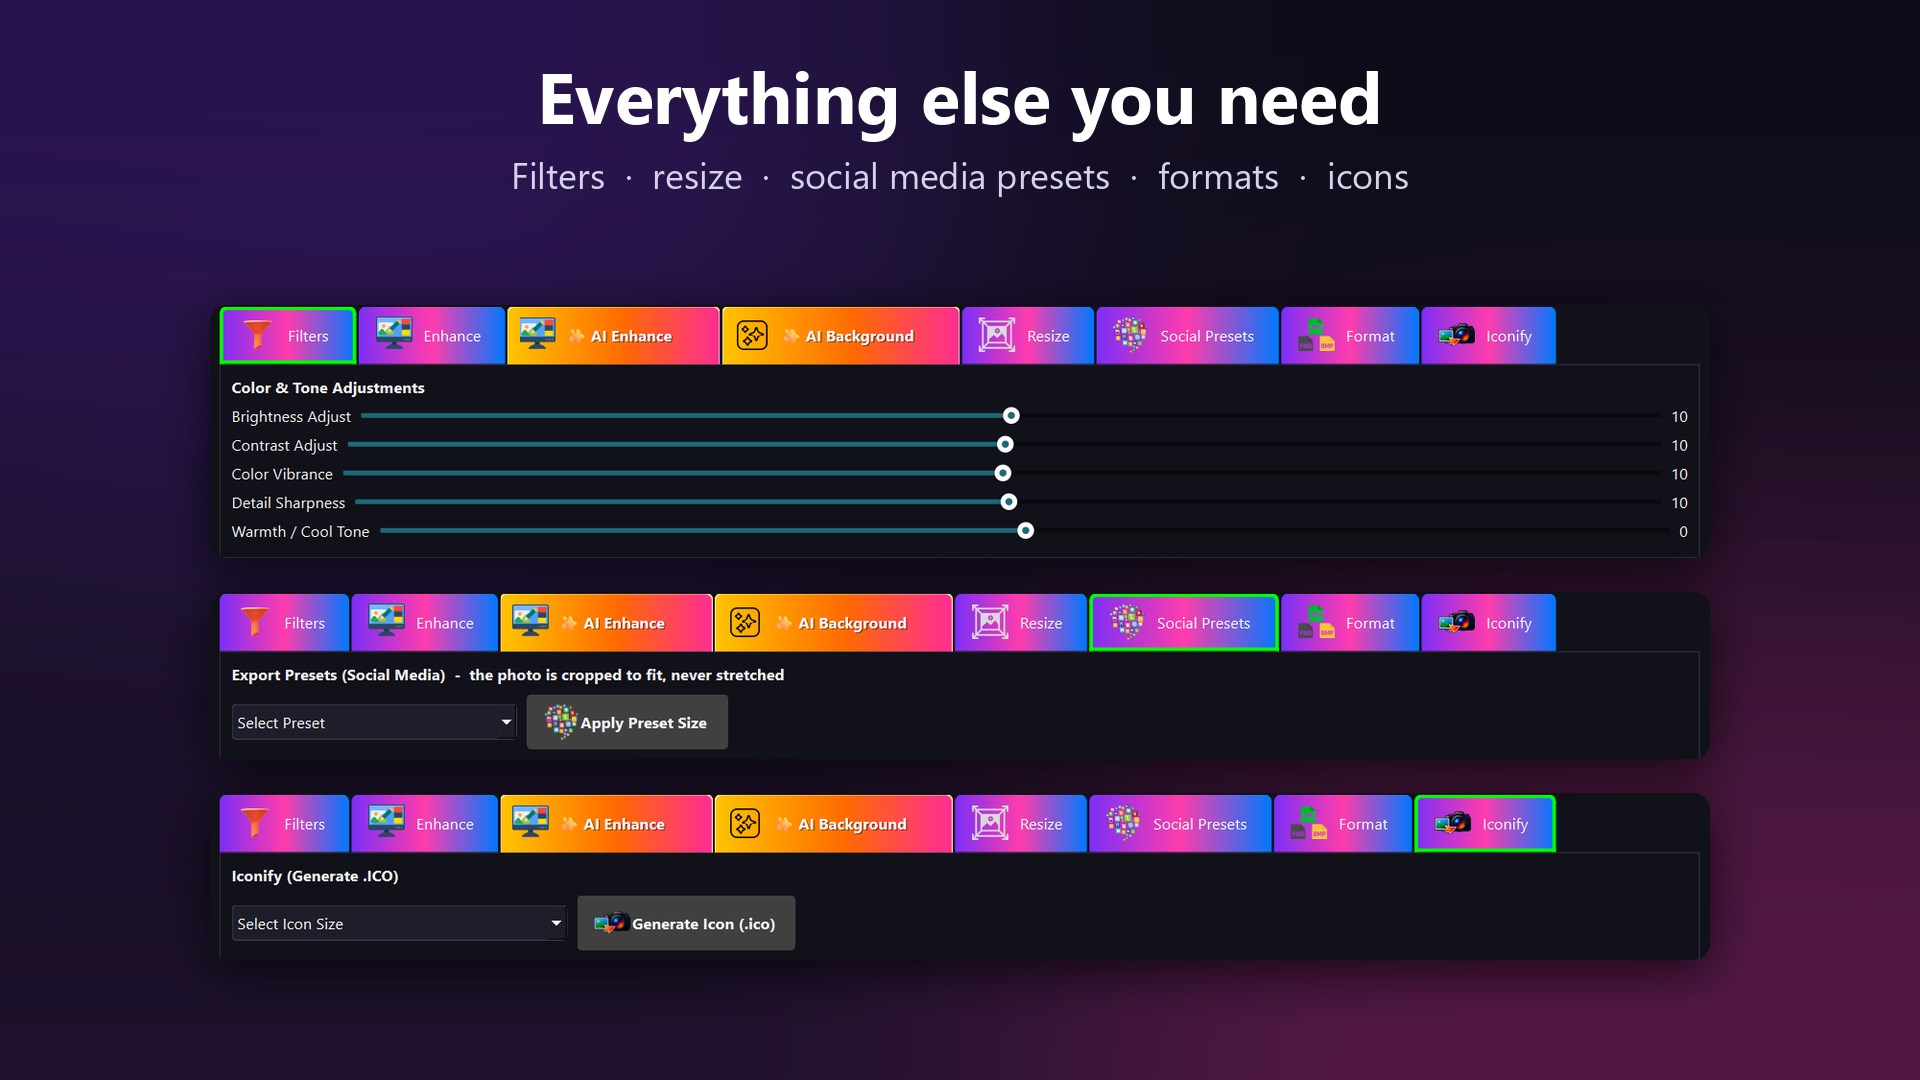Click the sparkle icon on the top AI Background tab
Image resolution: width=1920 pixels, height=1080 pixels.
coord(752,335)
